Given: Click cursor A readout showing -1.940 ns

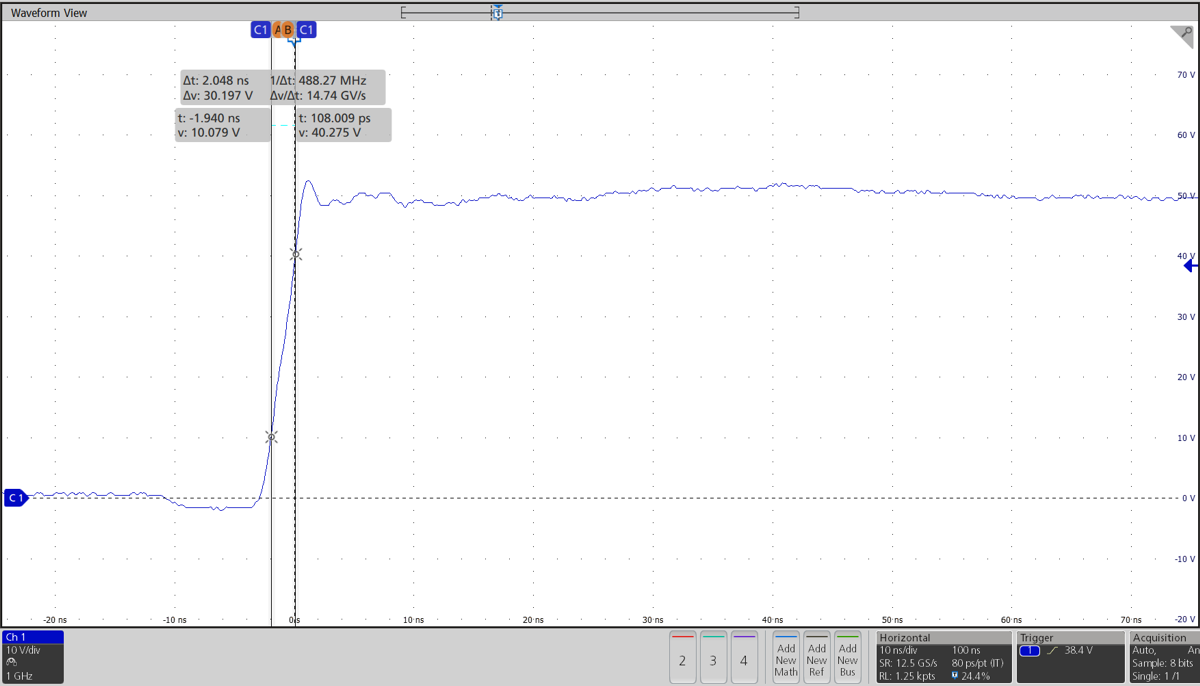Looking at the screenshot, I should coord(222,125).
